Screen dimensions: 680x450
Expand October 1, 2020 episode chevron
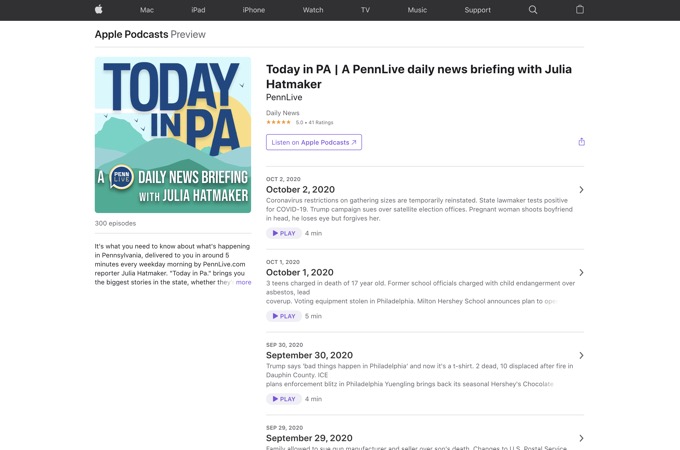[x=581, y=272]
